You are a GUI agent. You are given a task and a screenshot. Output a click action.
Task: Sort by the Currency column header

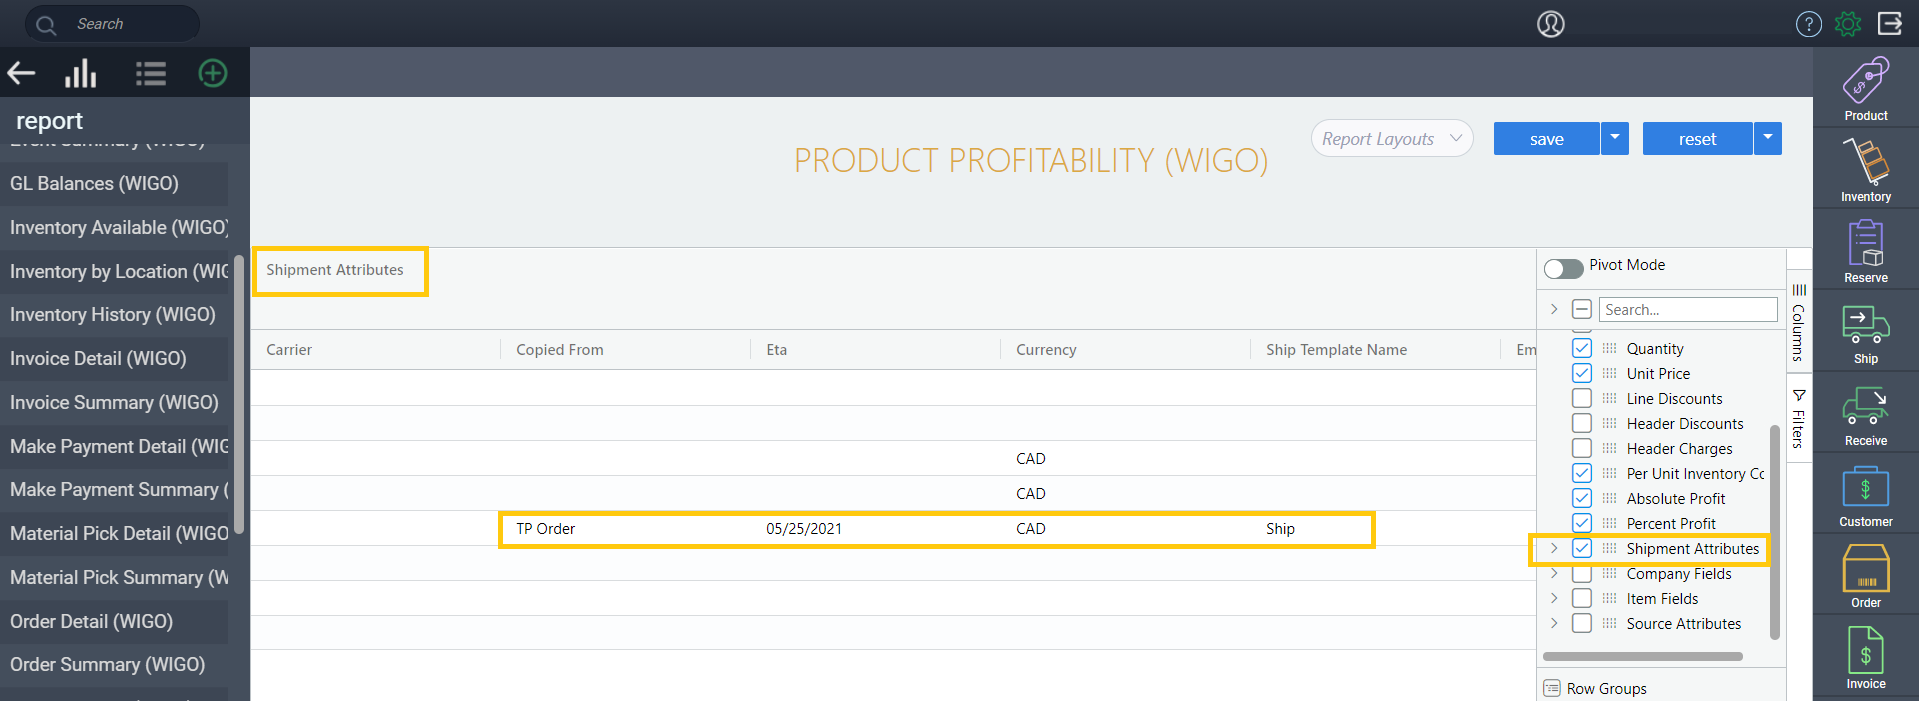point(1046,349)
